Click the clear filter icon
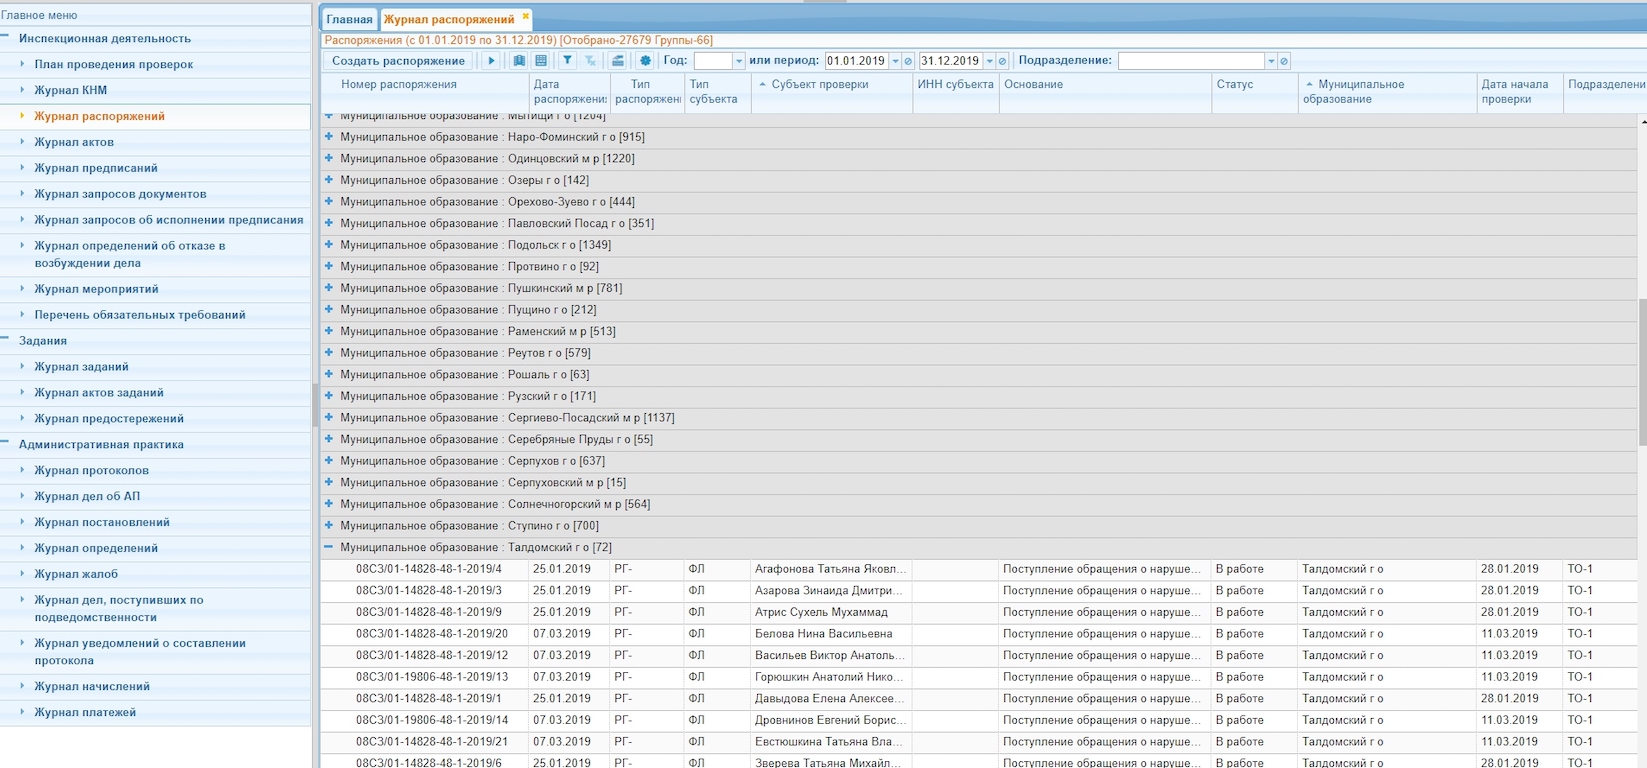The image size is (1647, 768). pyautogui.click(x=590, y=61)
